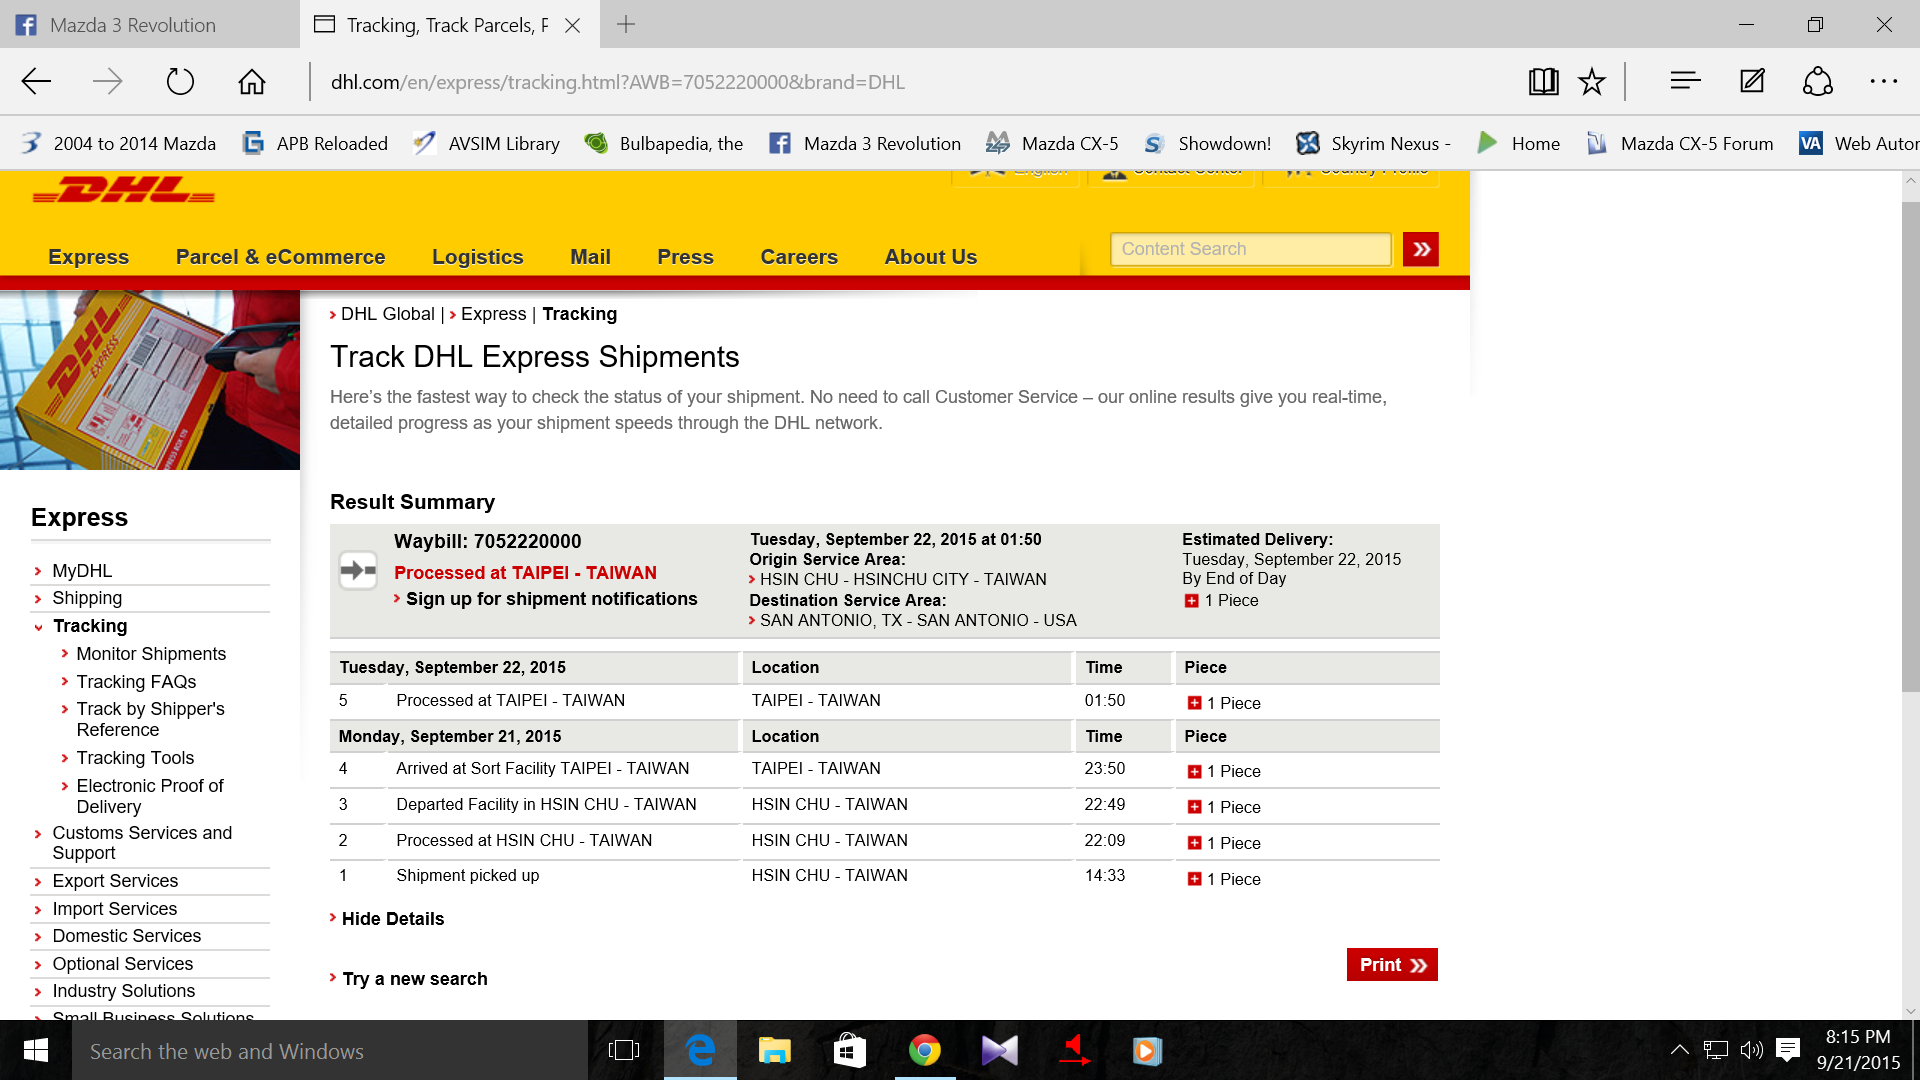Submit content search with red arrow button
Screen dimensions: 1920x1080
[1420, 249]
